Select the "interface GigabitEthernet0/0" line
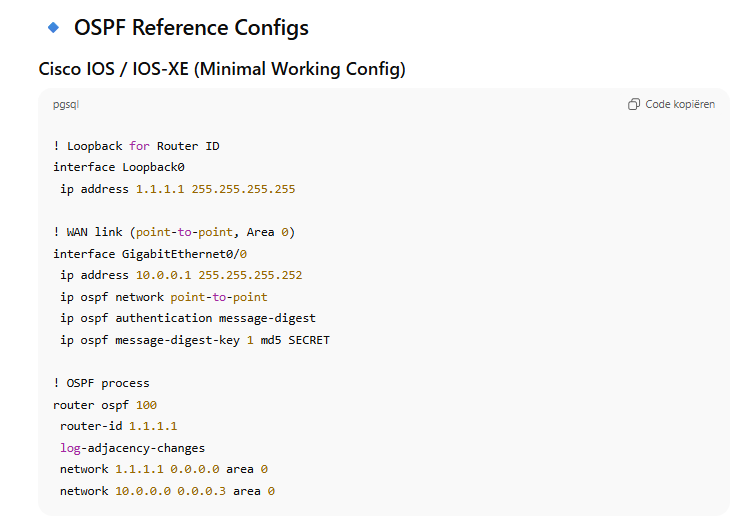The image size is (747, 529). tap(149, 254)
